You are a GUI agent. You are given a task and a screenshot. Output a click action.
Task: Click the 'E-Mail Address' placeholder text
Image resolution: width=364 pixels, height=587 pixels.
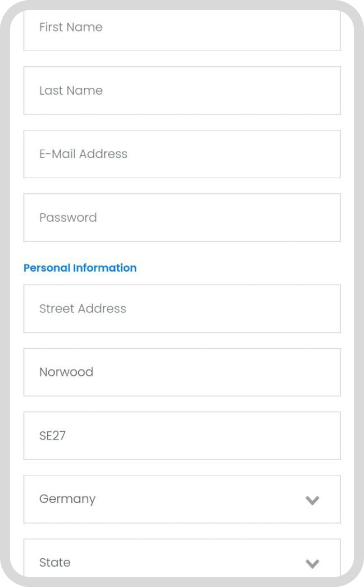[x=83, y=154]
